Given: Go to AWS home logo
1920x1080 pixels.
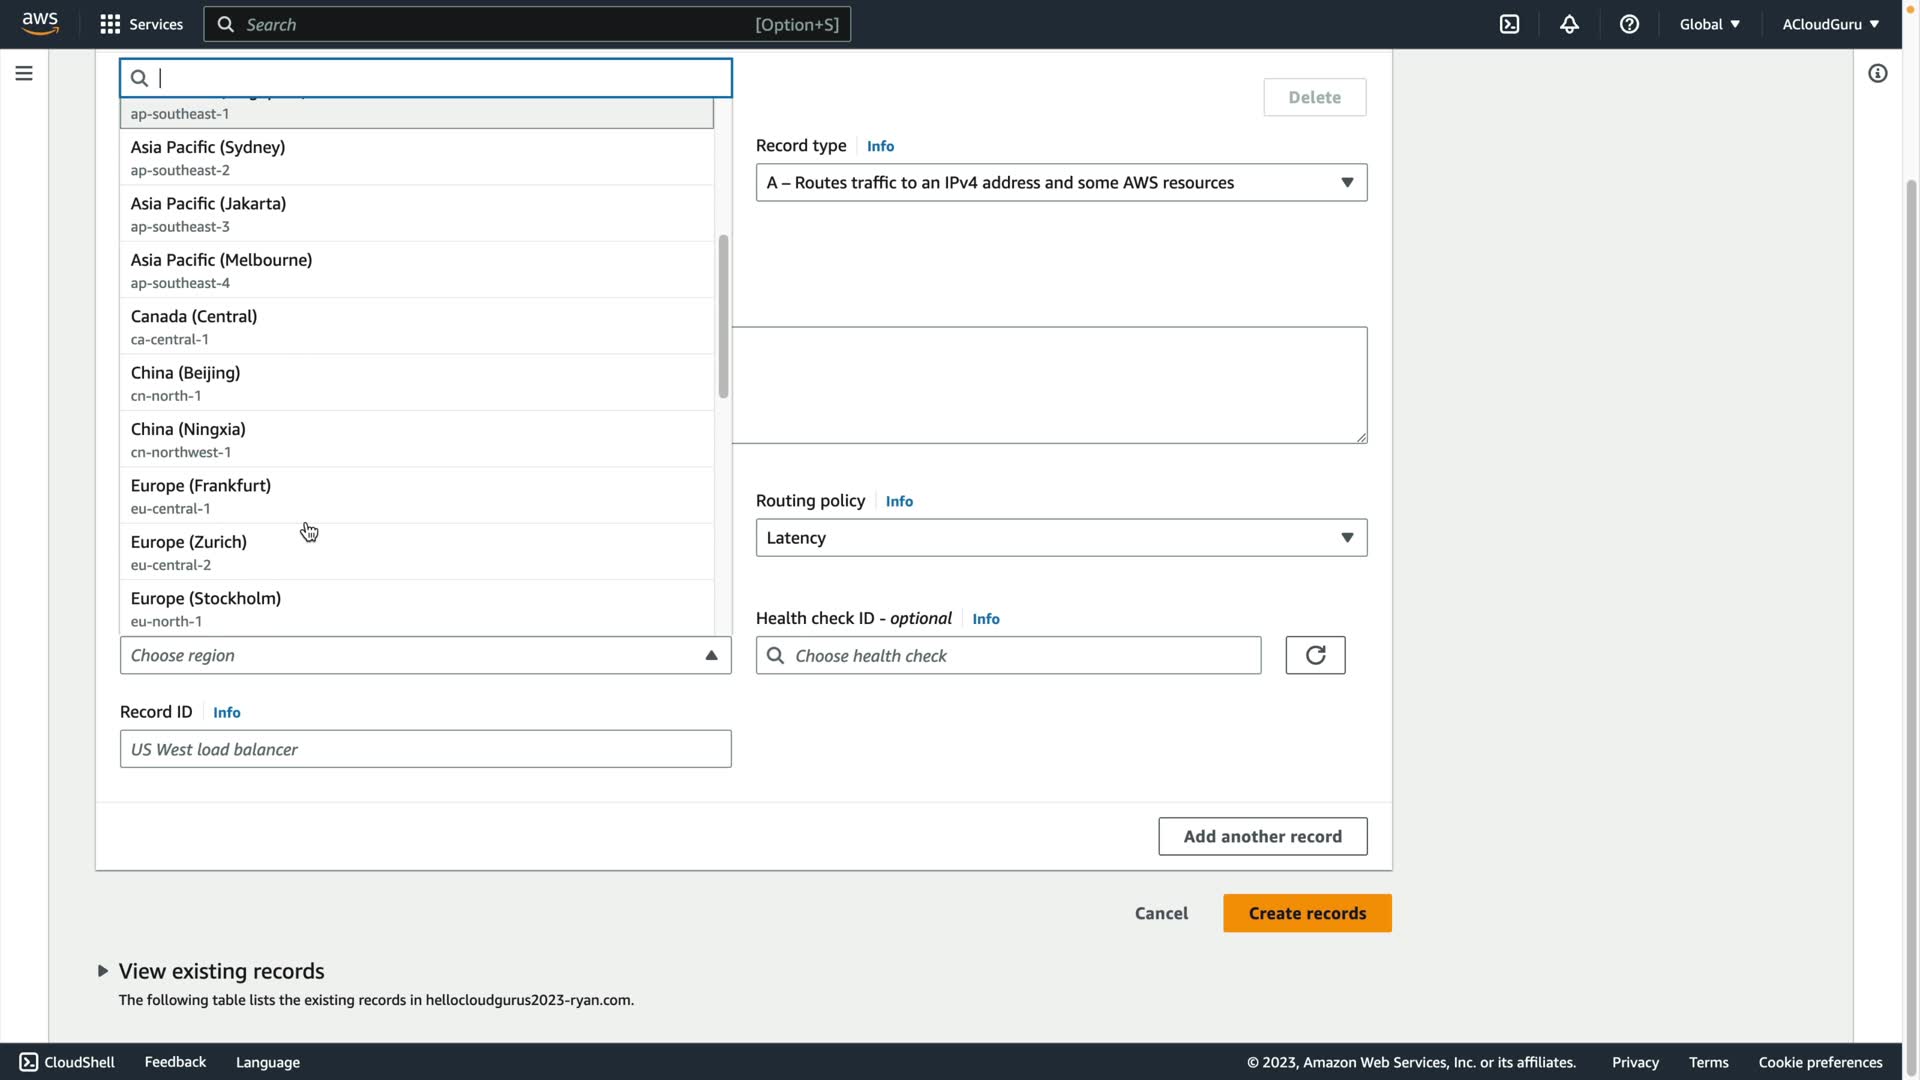Looking at the screenshot, I should click(x=40, y=23).
